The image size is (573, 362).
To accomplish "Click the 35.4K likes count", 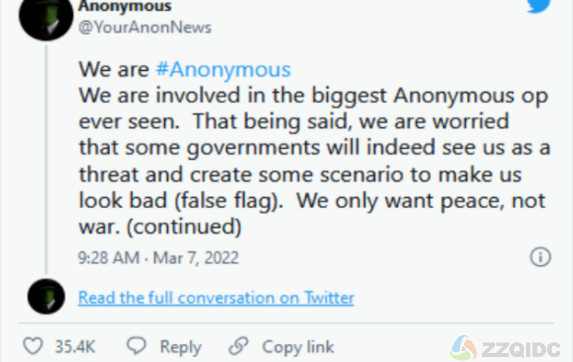I will pos(75,346).
